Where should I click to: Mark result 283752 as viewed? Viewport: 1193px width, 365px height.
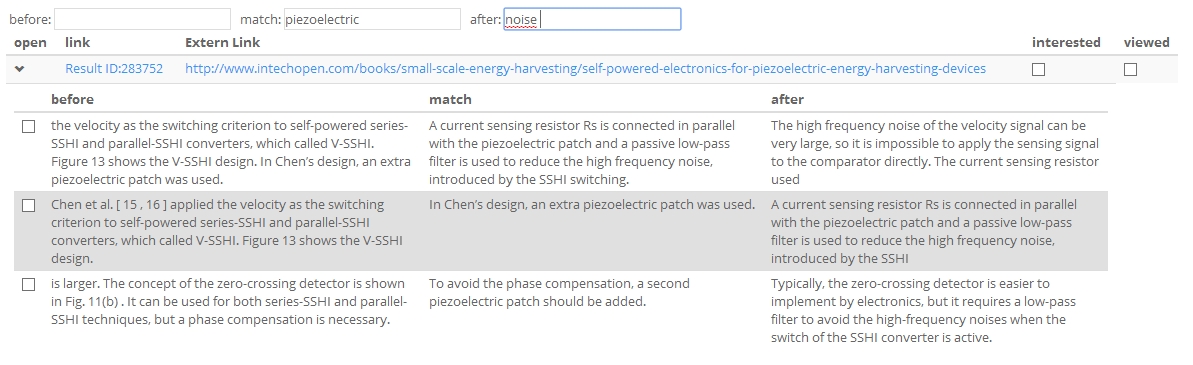coord(1130,70)
